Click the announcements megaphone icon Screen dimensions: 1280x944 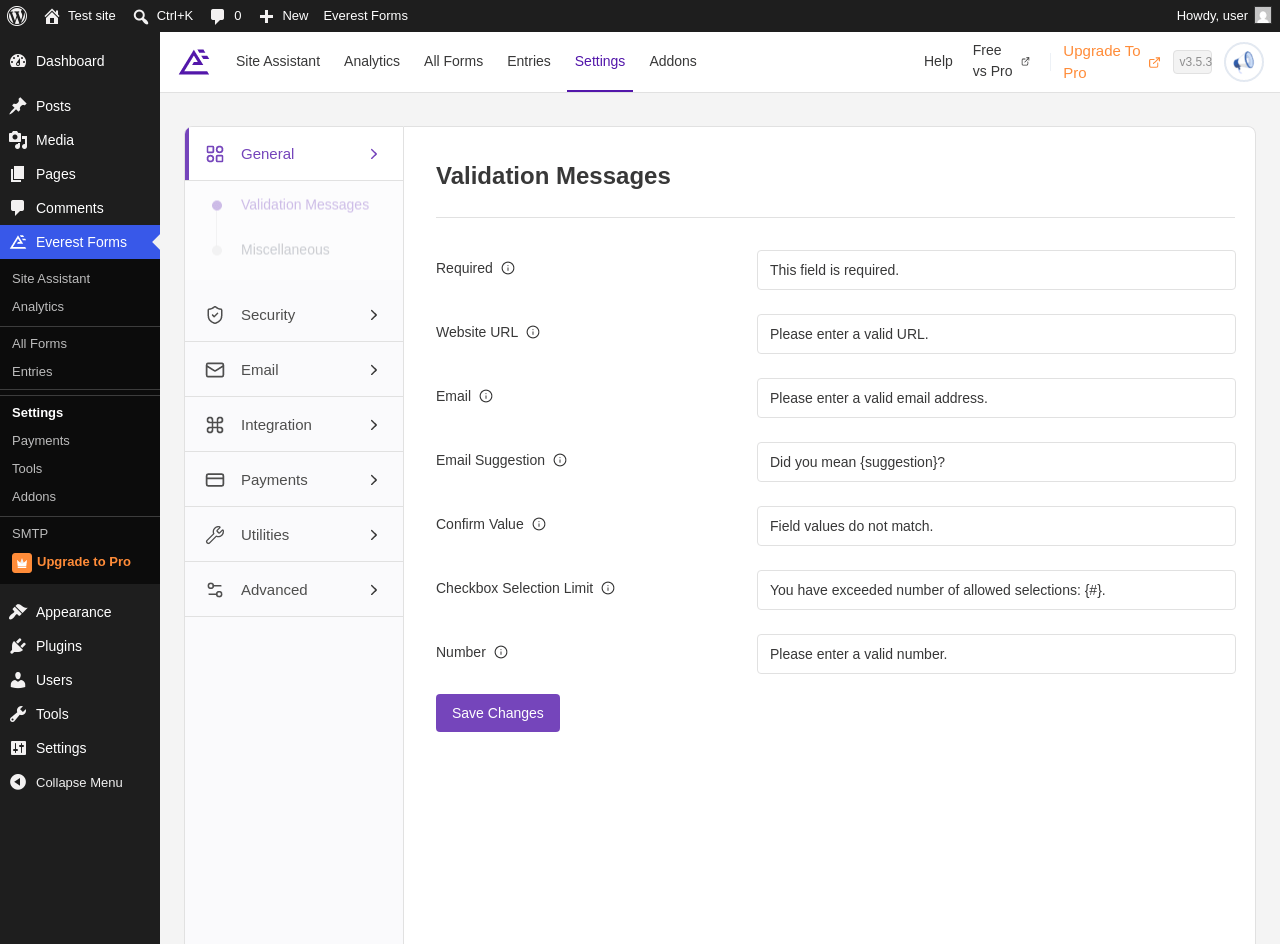pos(1244,62)
